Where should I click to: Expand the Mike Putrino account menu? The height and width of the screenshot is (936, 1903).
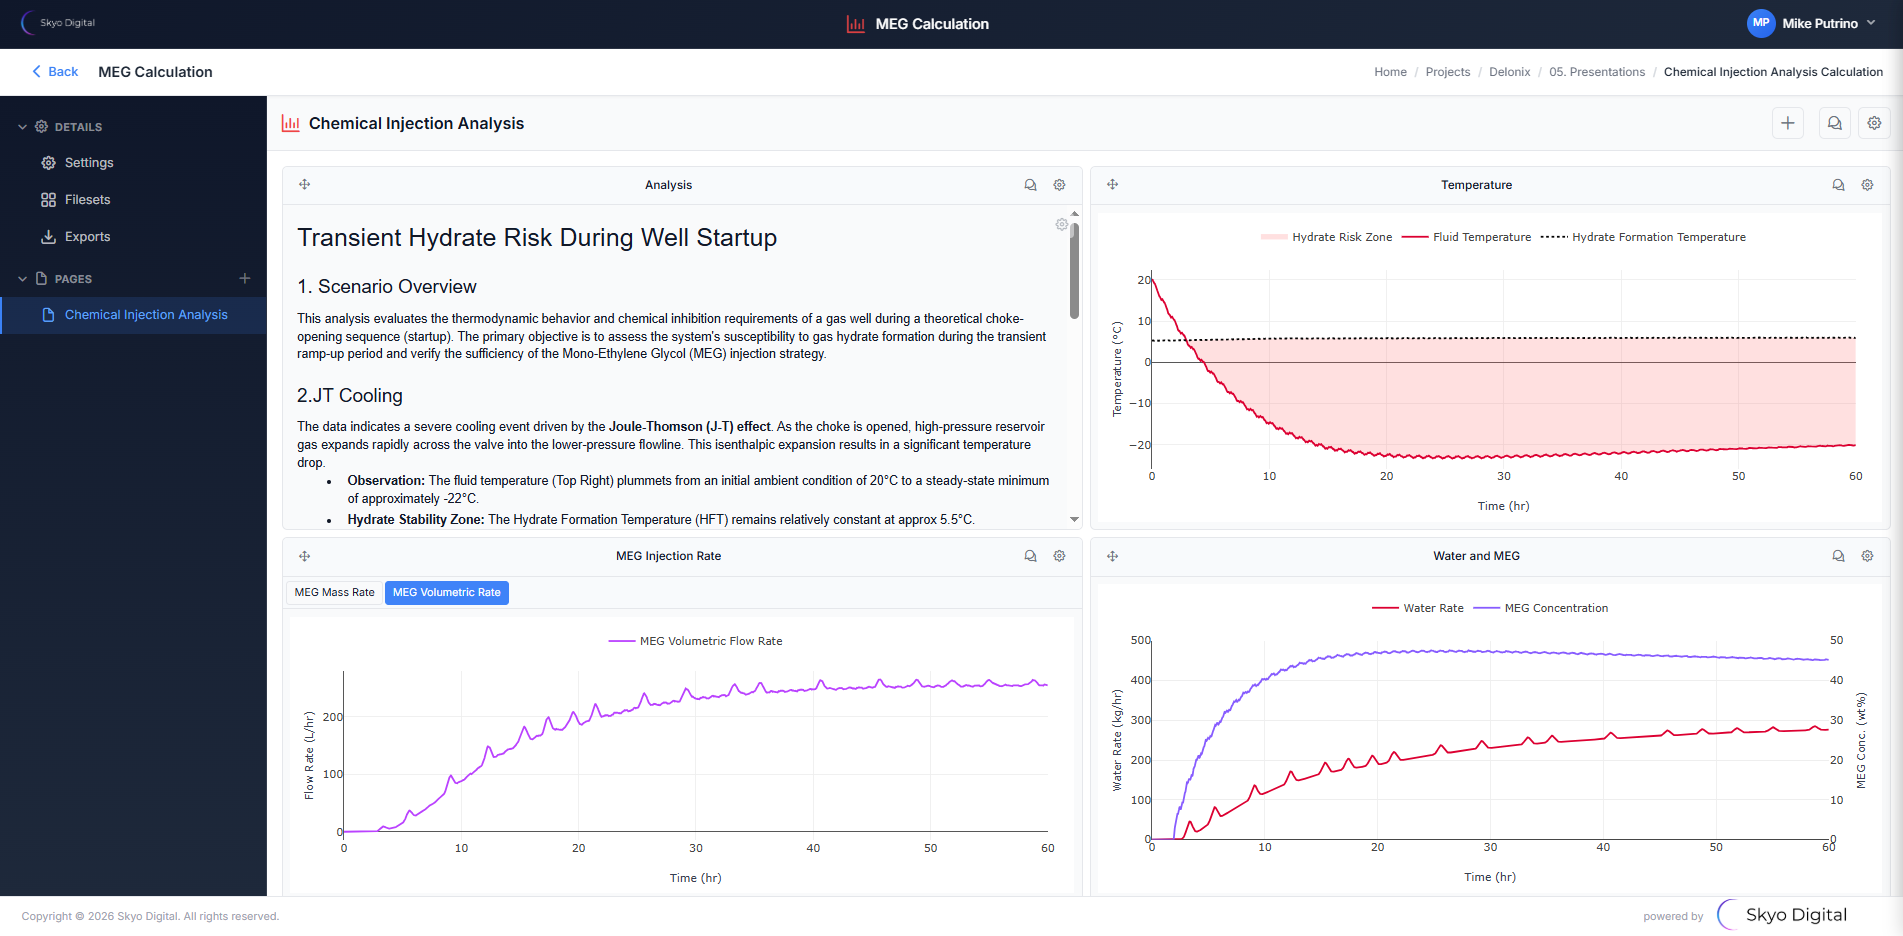[1813, 23]
